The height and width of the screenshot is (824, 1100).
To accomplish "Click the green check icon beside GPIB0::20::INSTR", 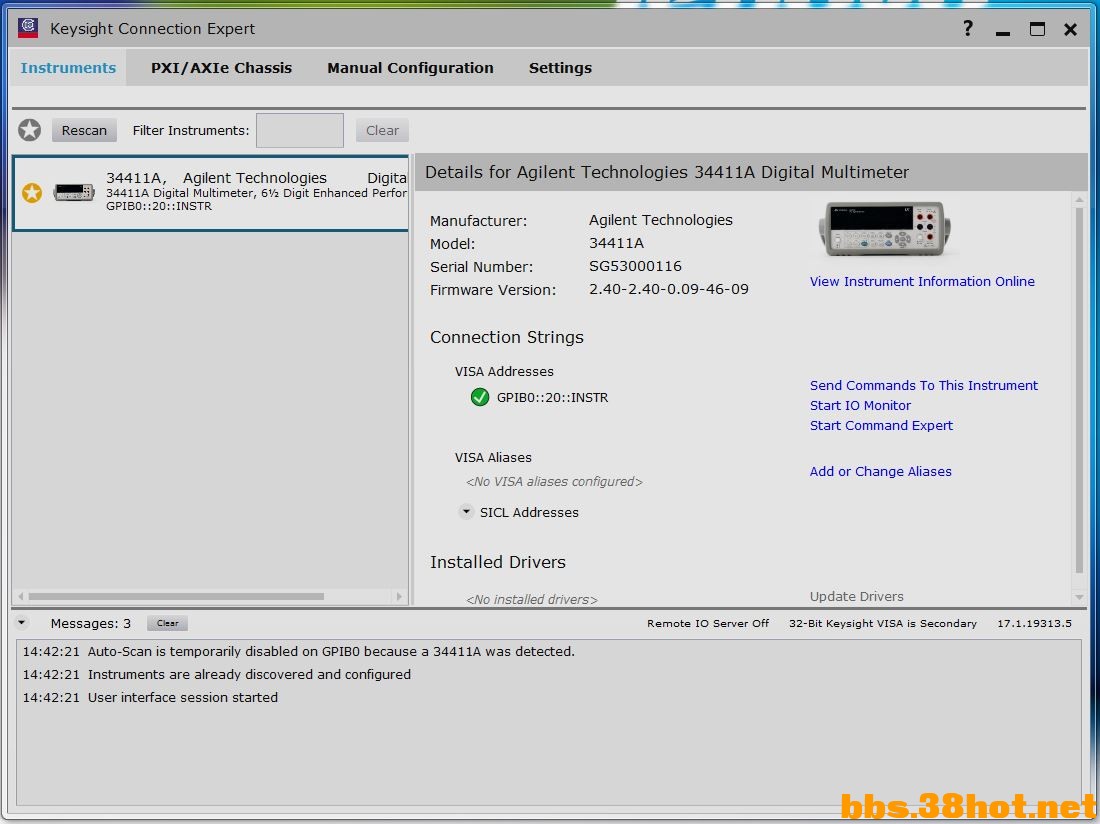I will pos(480,397).
